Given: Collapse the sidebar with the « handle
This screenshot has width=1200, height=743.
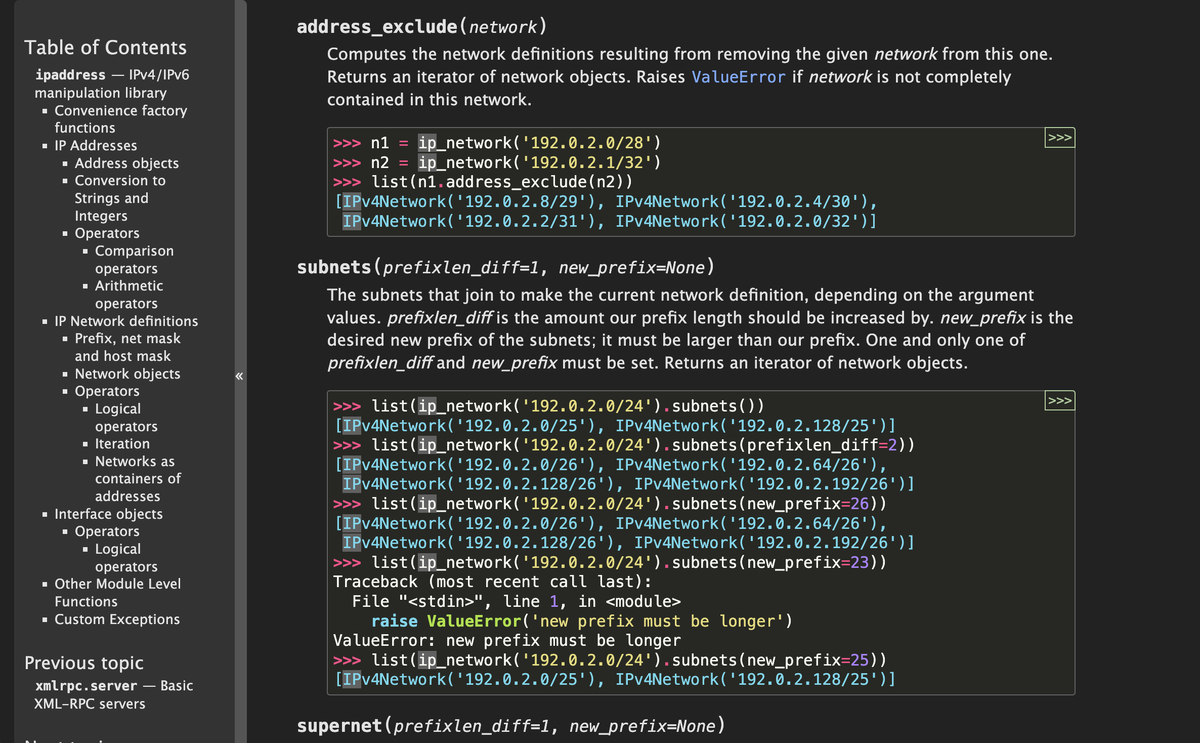Looking at the screenshot, I should pyautogui.click(x=240, y=377).
